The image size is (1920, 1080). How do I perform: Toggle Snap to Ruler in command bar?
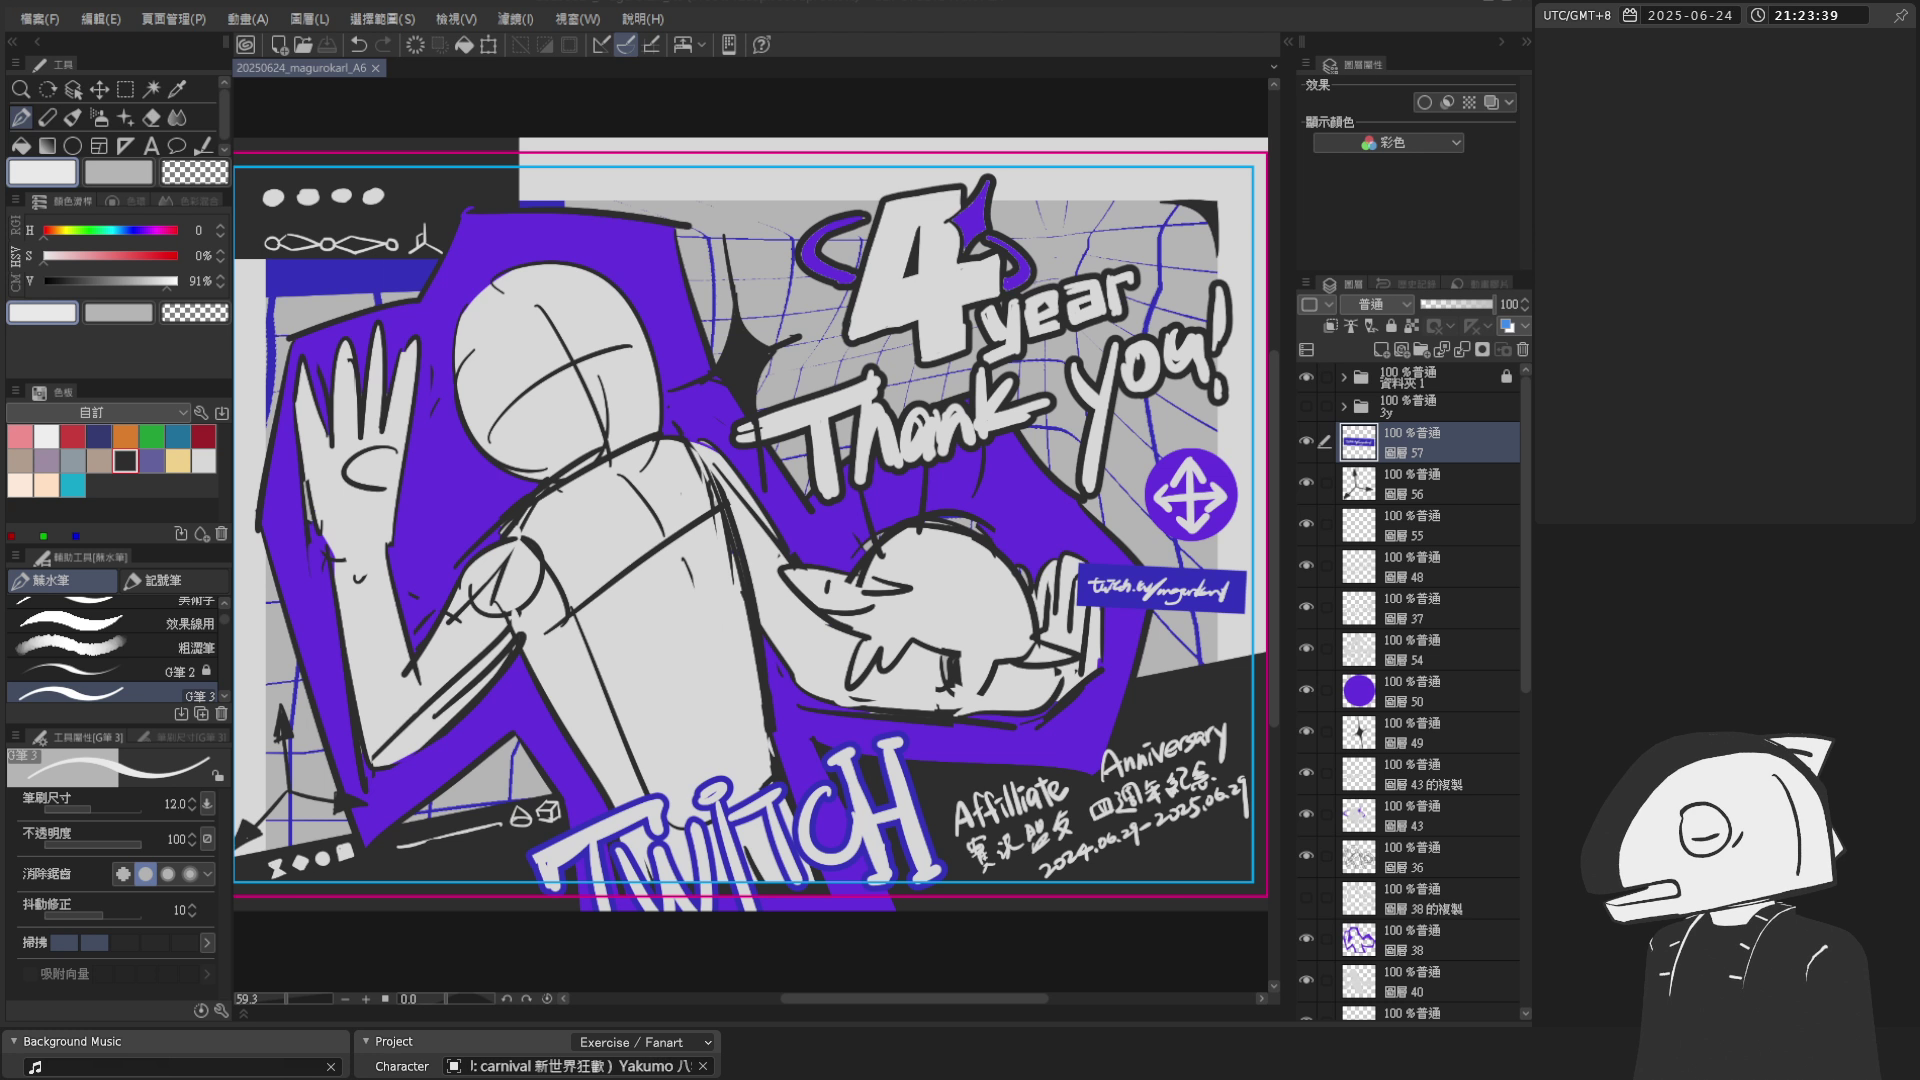click(x=601, y=45)
